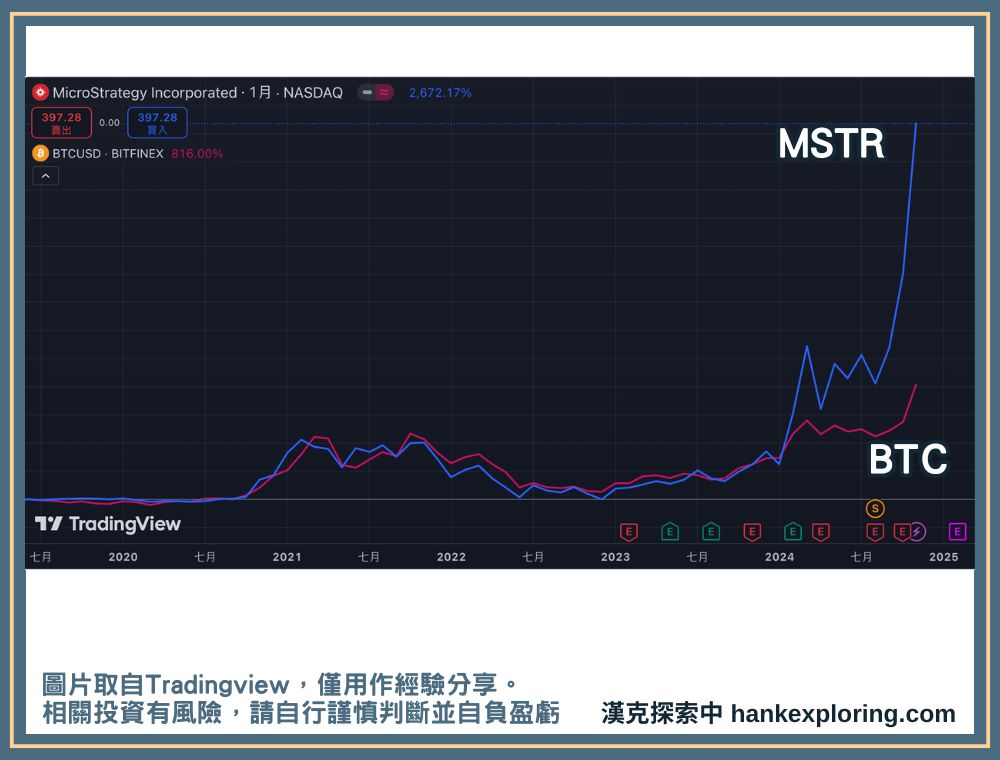Image resolution: width=1000 pixels, height=760 pixels.
Task: Click the red 397.28 sell button
Action: (61, 123)
